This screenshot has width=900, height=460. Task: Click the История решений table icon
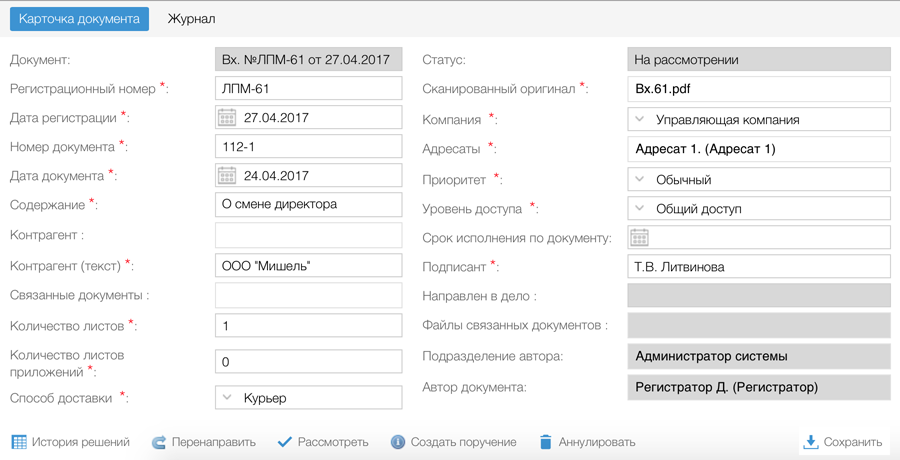[19, 442]
